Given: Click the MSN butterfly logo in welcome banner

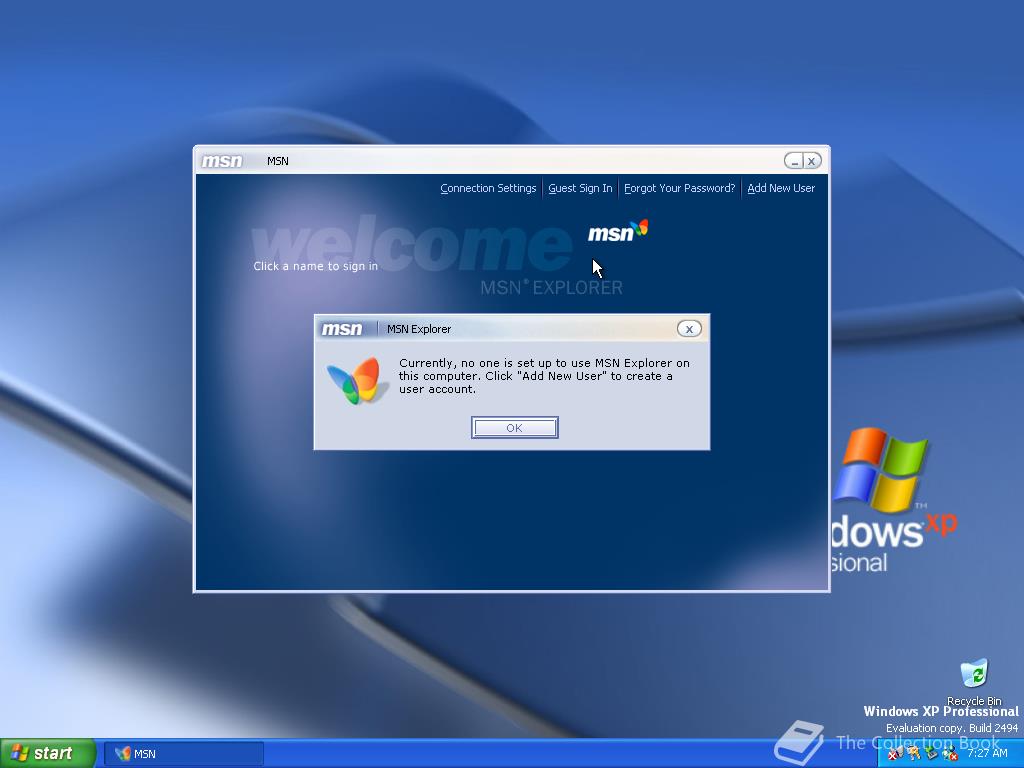Looking at the screenshot, I should (x=618, y=231).
